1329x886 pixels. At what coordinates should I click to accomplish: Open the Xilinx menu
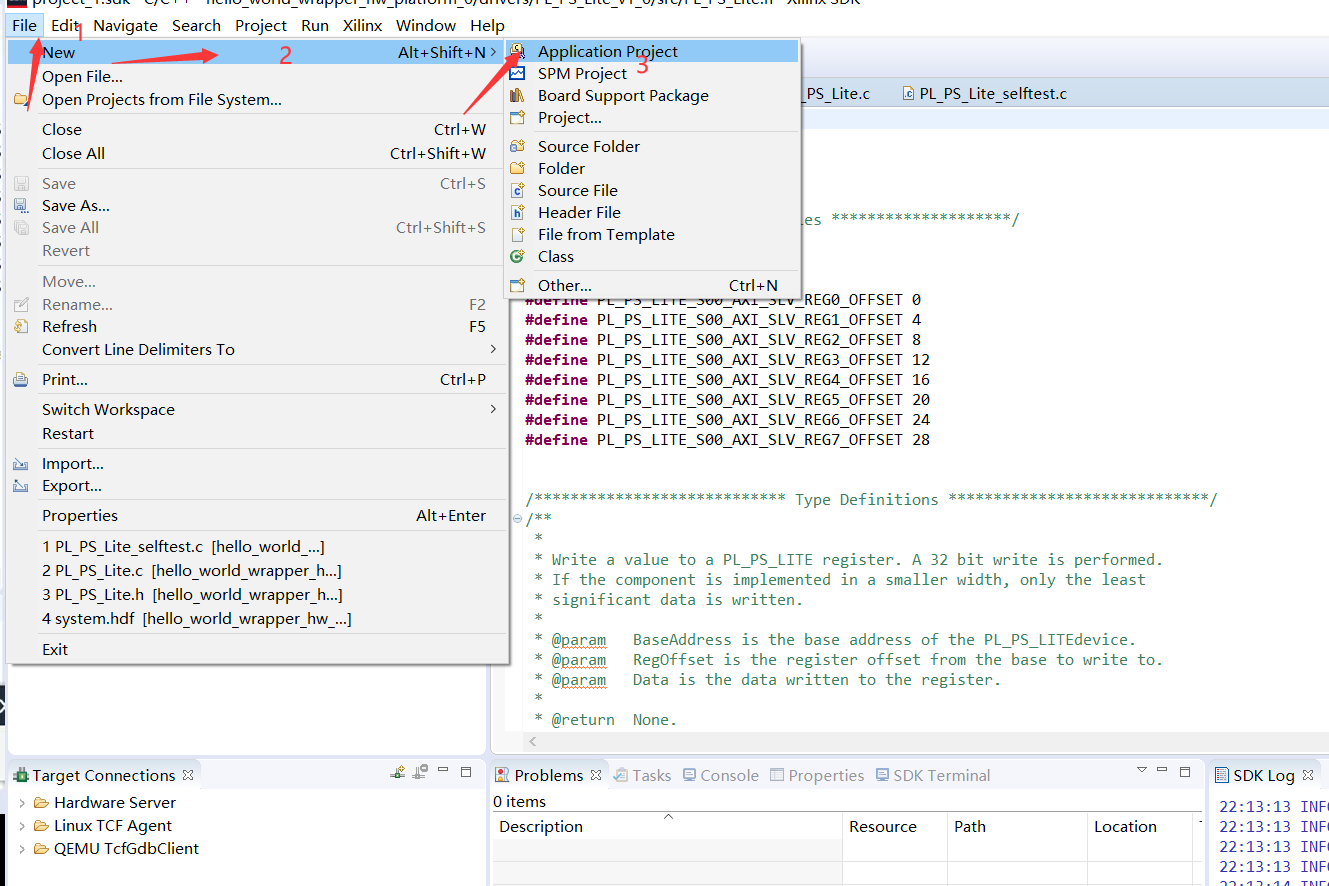362,25
